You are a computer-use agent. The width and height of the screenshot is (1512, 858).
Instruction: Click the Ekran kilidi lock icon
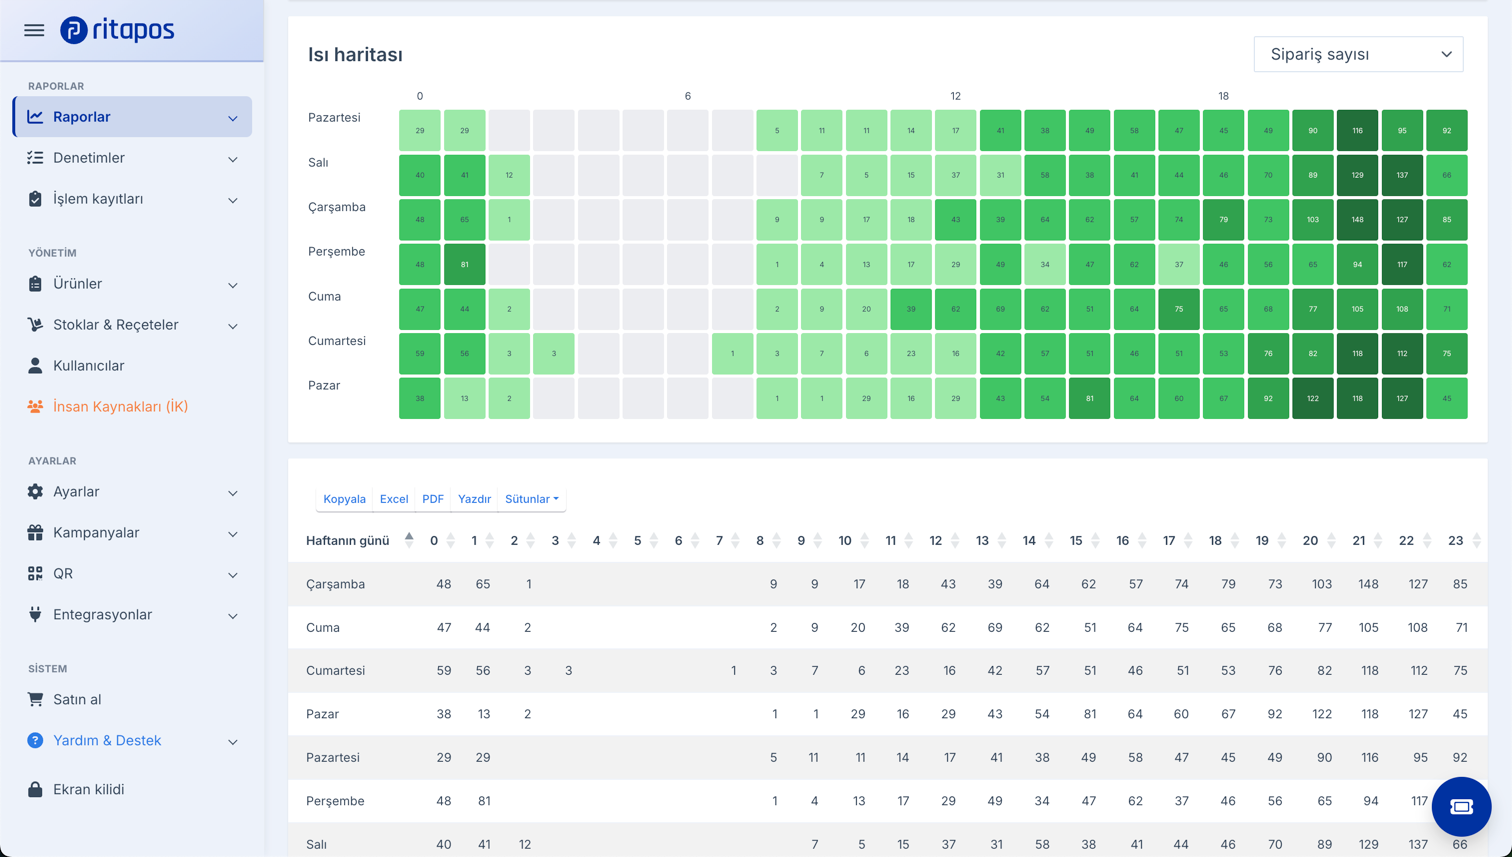35,790
